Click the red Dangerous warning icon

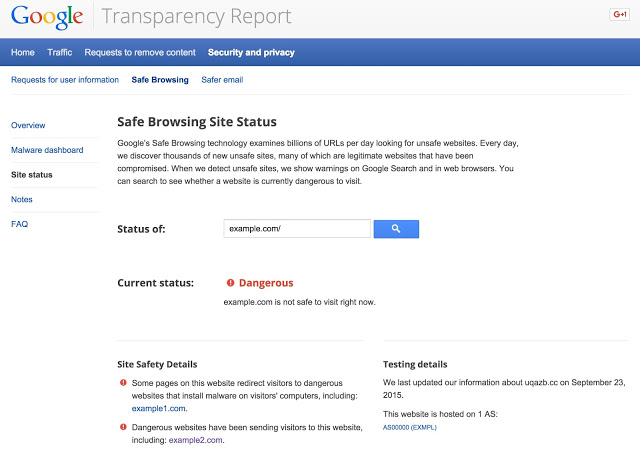[x=230, y=283]
